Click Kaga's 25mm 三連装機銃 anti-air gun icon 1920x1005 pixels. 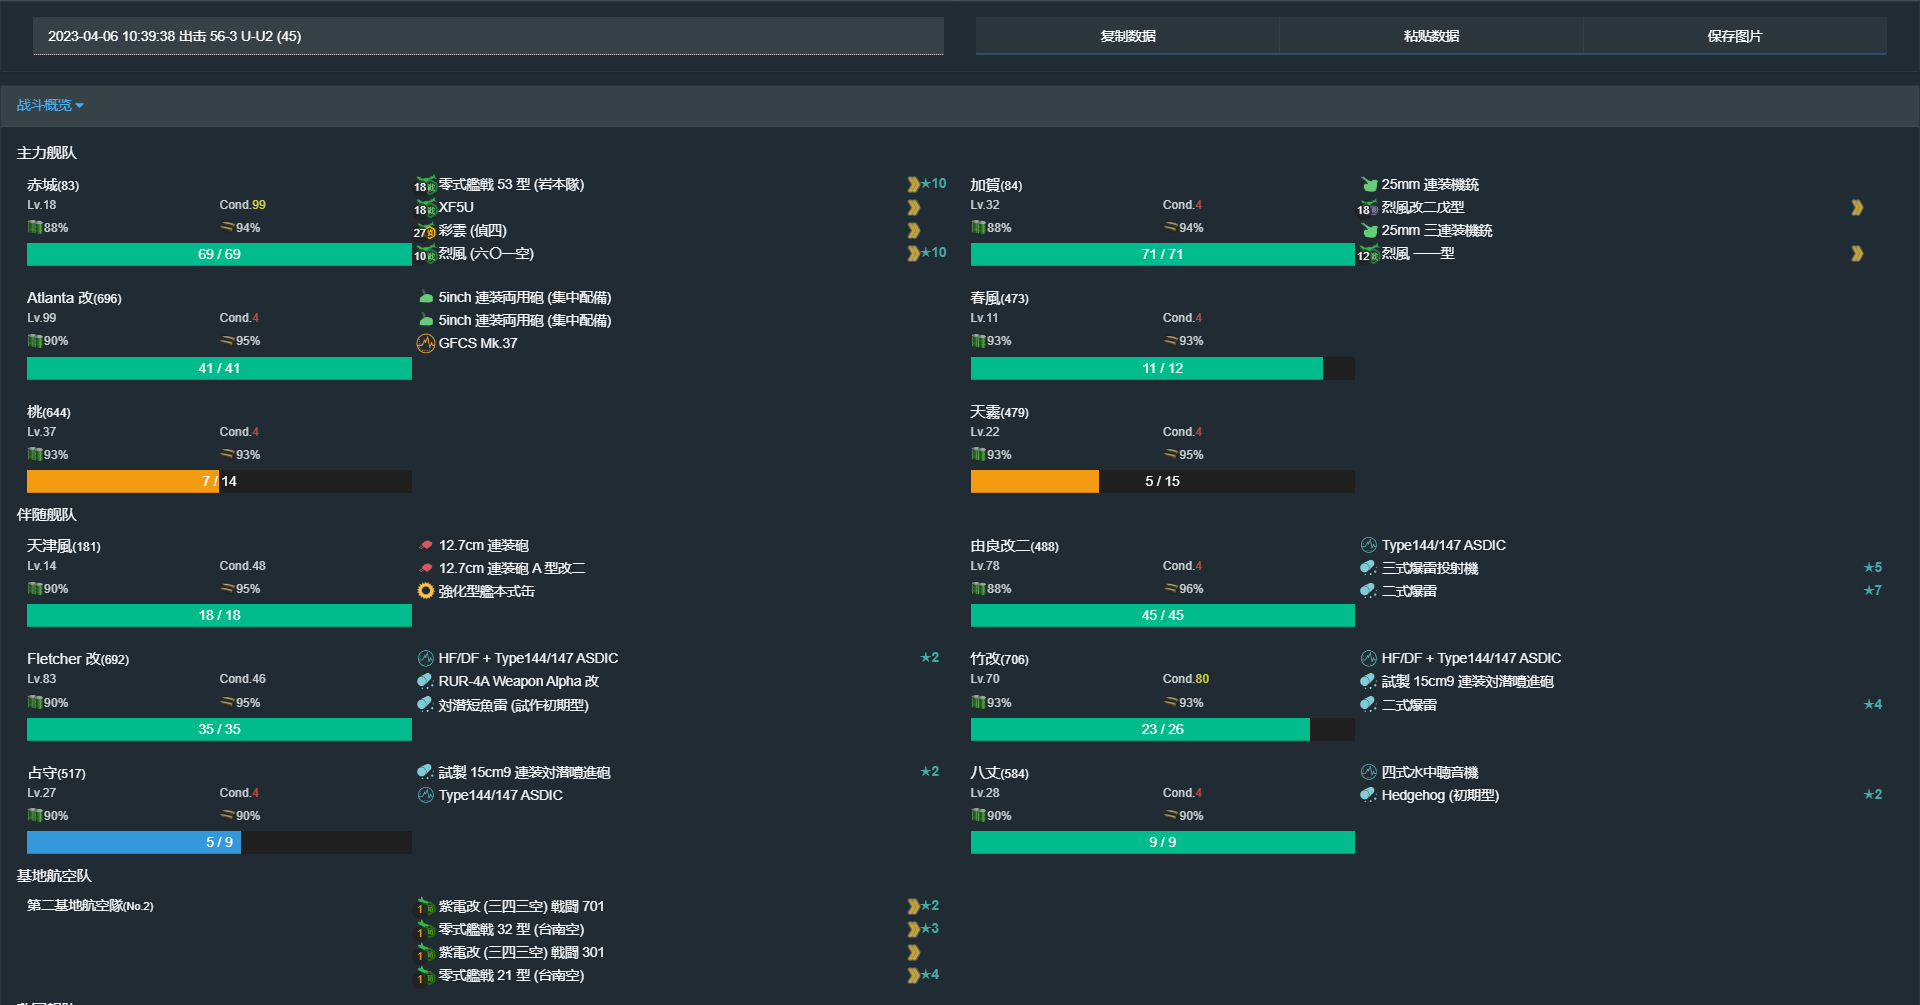(x=1368, y=231)
